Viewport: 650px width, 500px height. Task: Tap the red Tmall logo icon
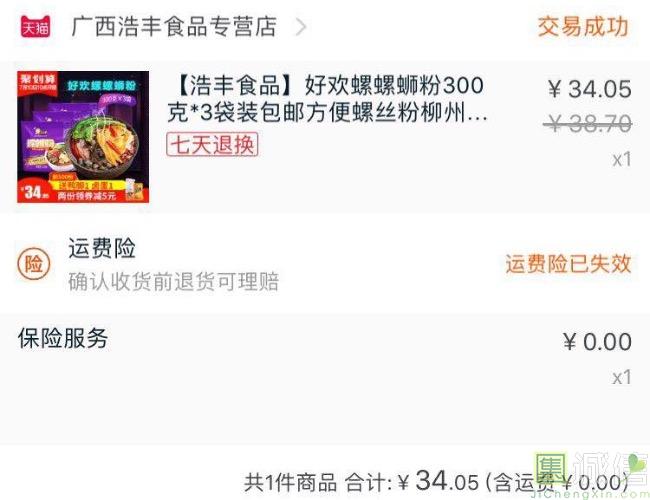[x=36, y=27]
